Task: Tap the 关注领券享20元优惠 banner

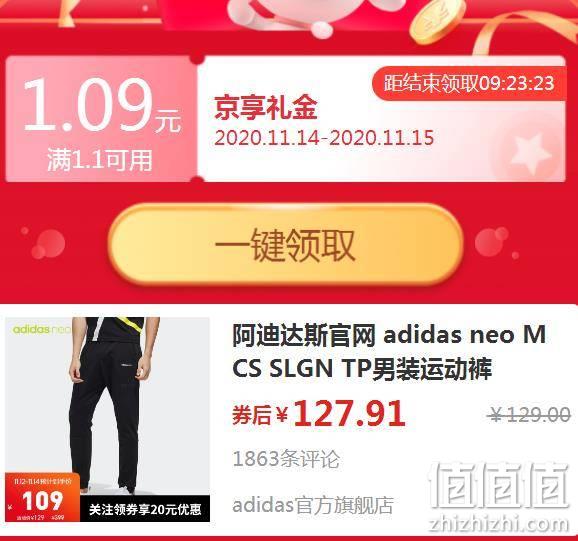Action: (145, 509)
